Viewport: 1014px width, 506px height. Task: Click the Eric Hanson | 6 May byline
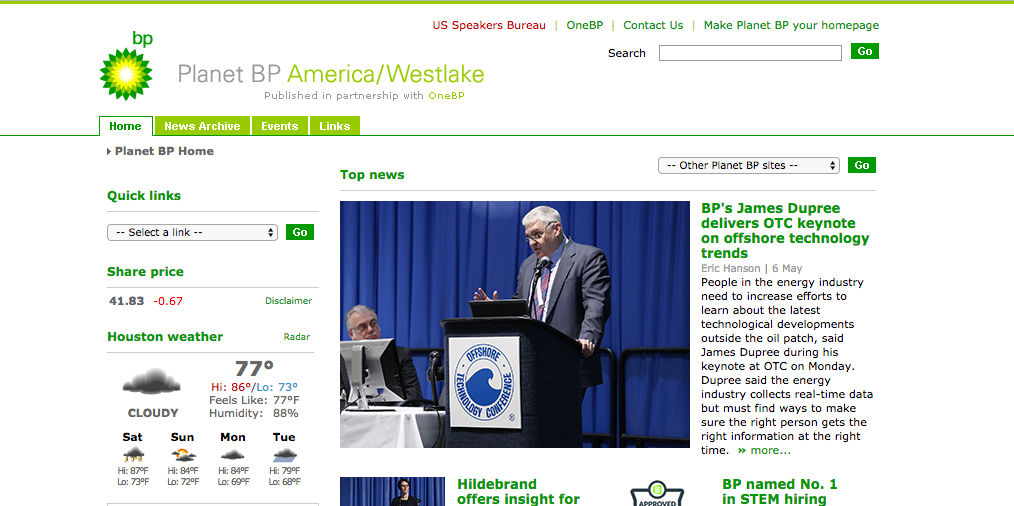pyautogui.click(x=751, y=268)
